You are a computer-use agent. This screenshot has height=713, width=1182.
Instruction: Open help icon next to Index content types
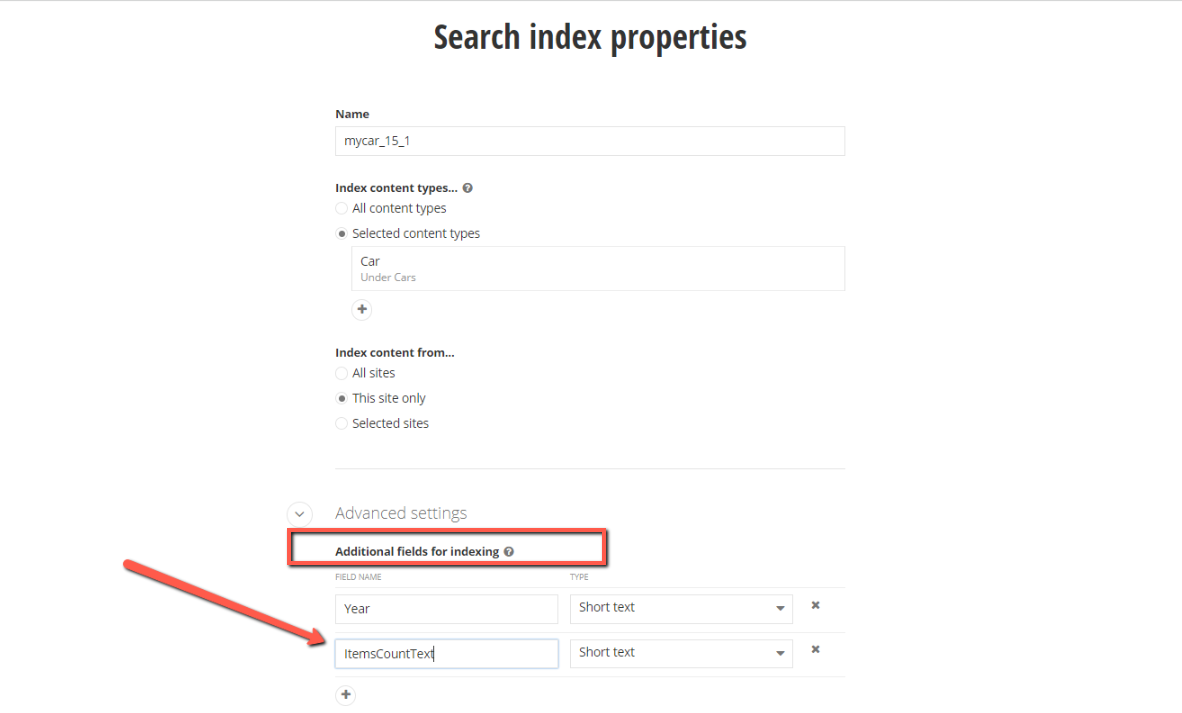(467, 188)
